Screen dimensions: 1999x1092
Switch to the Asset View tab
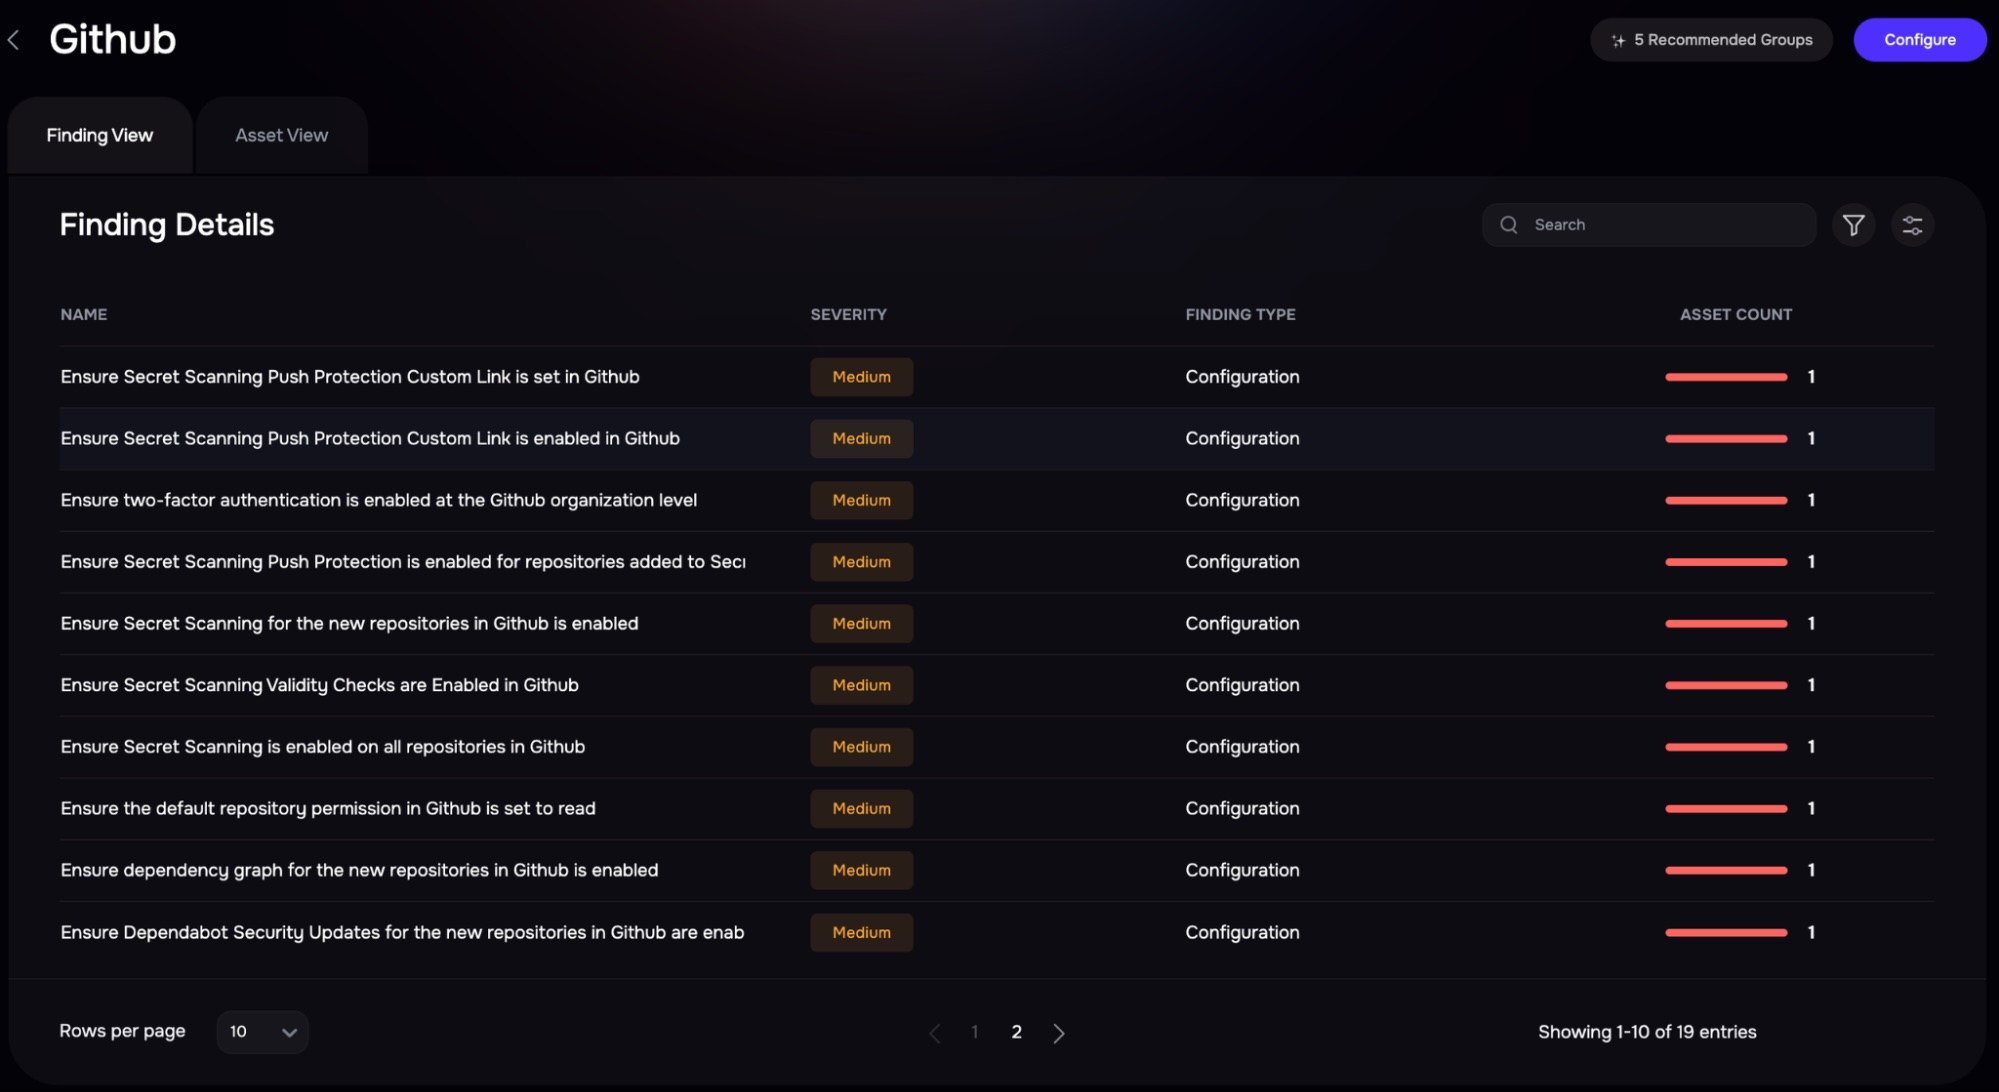281,134
